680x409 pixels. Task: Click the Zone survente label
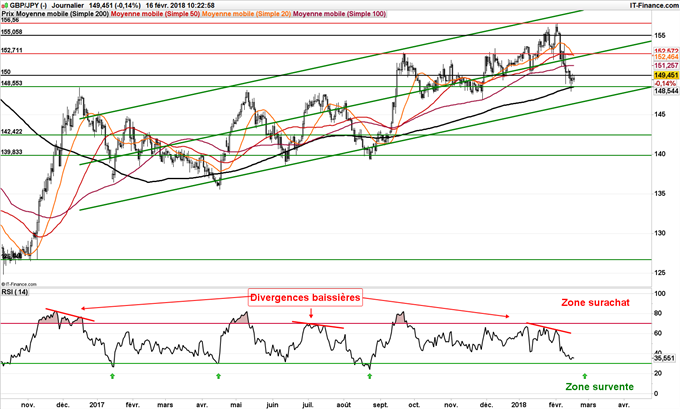point(600,387)
